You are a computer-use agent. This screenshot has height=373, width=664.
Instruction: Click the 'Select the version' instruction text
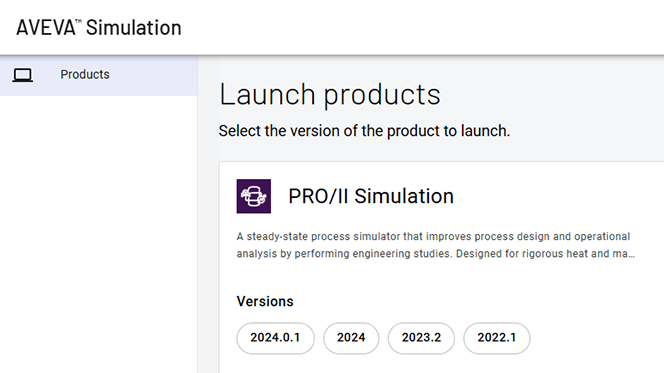(x=364, y=131)
